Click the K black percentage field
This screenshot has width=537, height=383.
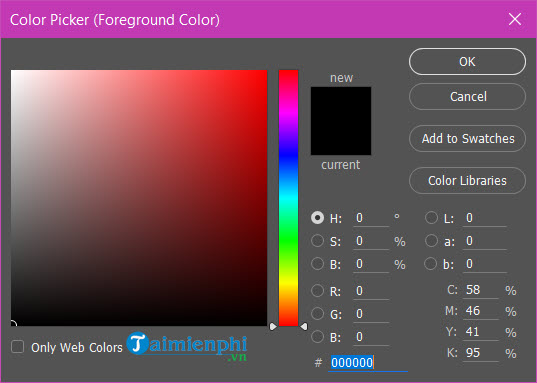(x=481, y=353)
